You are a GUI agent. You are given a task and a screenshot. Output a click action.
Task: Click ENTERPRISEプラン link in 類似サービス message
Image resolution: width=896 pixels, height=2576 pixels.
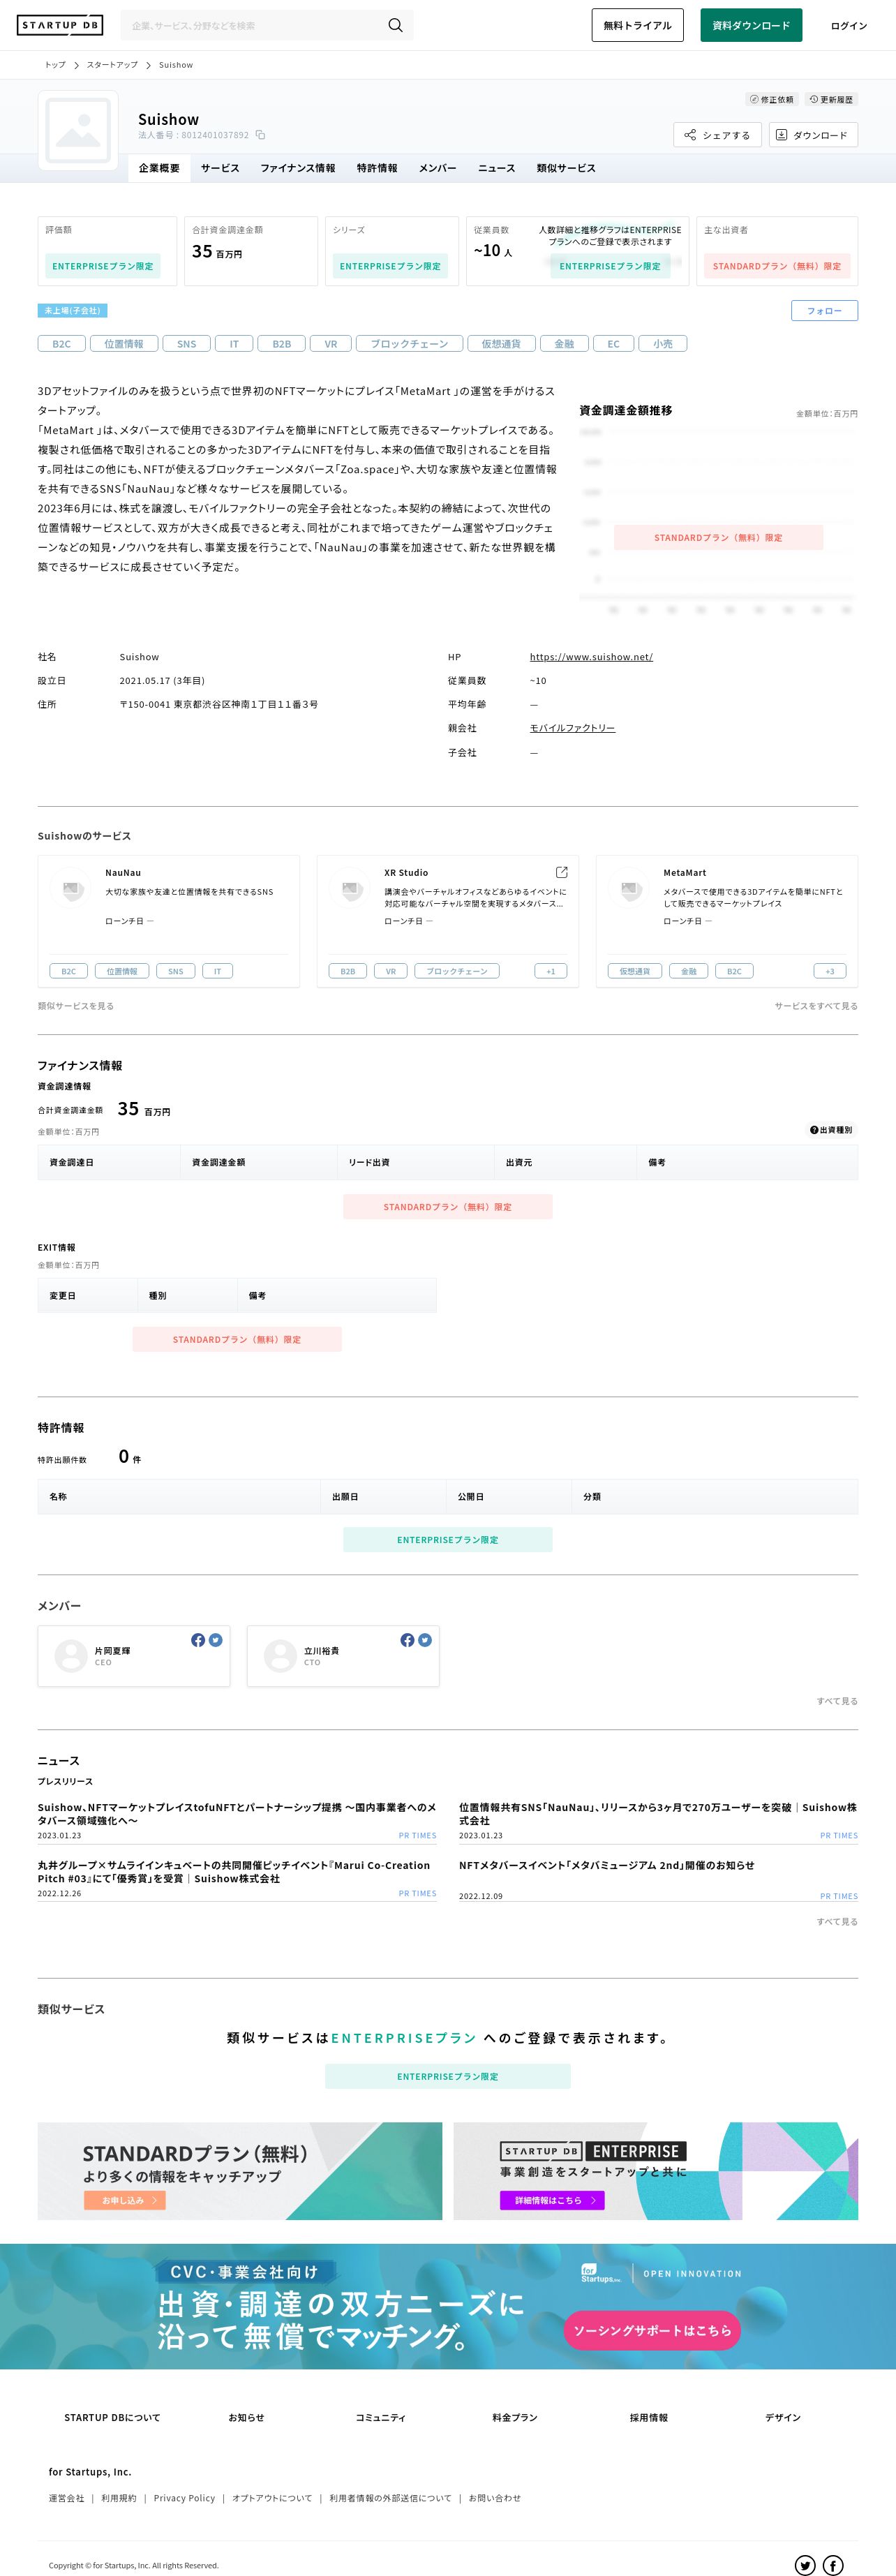click(x=404, y=2038)
